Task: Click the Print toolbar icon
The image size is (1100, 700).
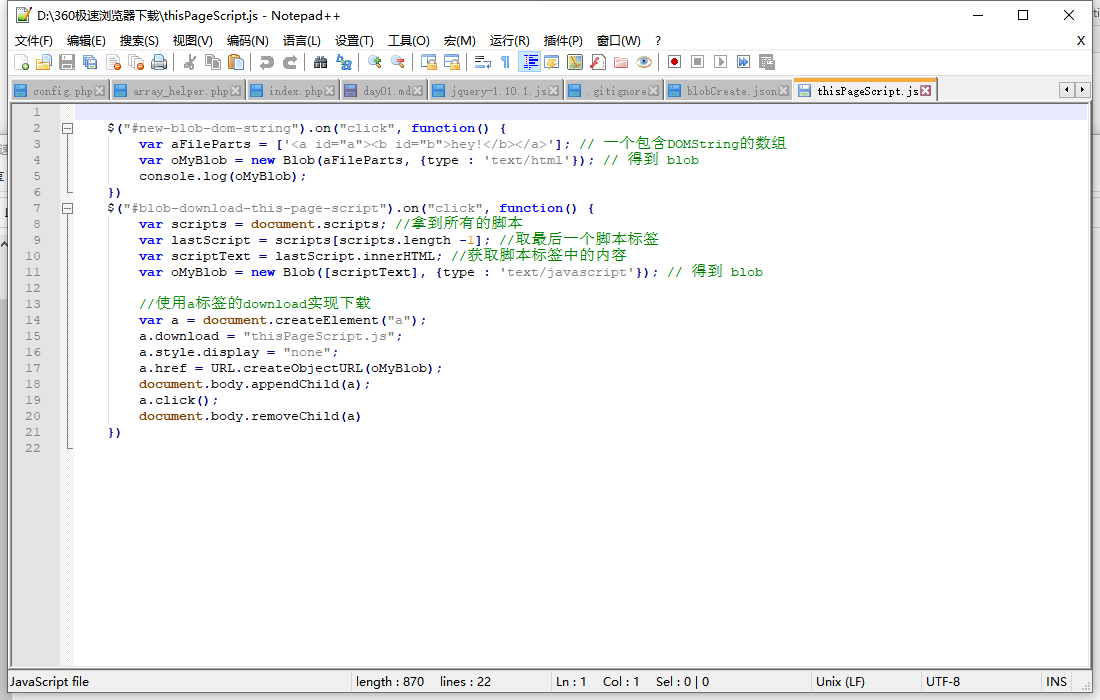Action: click(159, 62)
